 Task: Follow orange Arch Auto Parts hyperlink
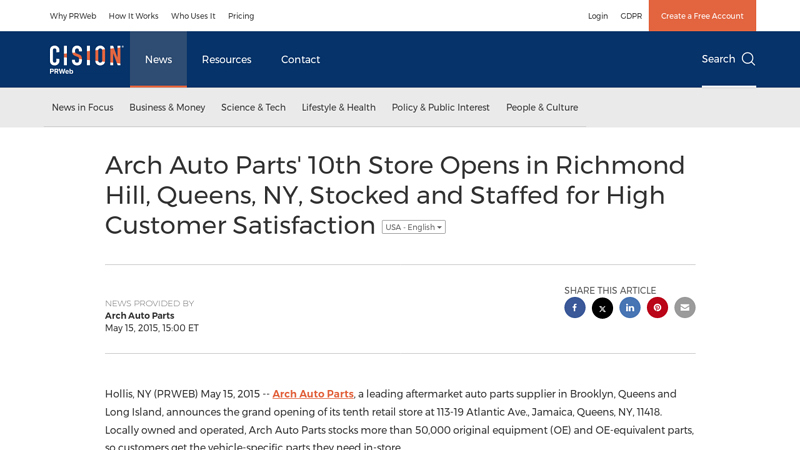313,394
